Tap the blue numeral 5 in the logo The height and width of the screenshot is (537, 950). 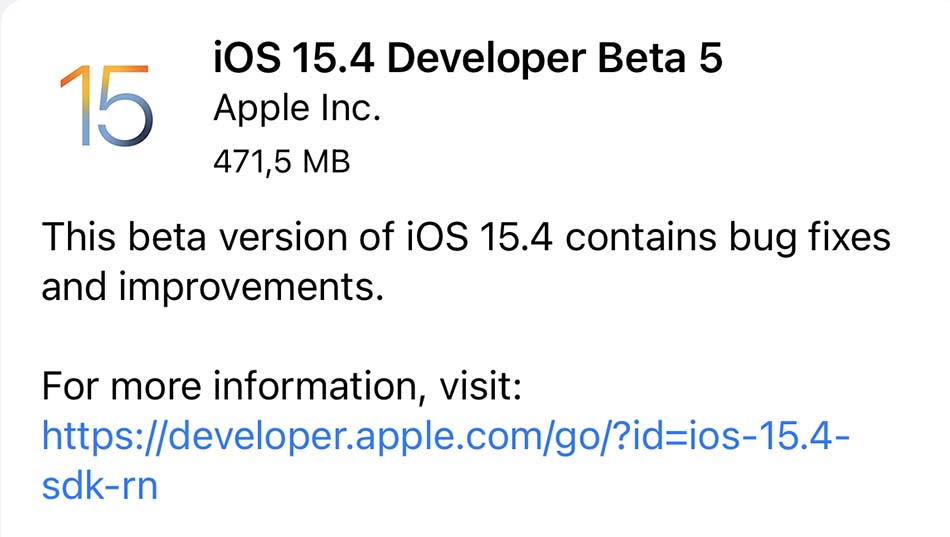point(124,105)
